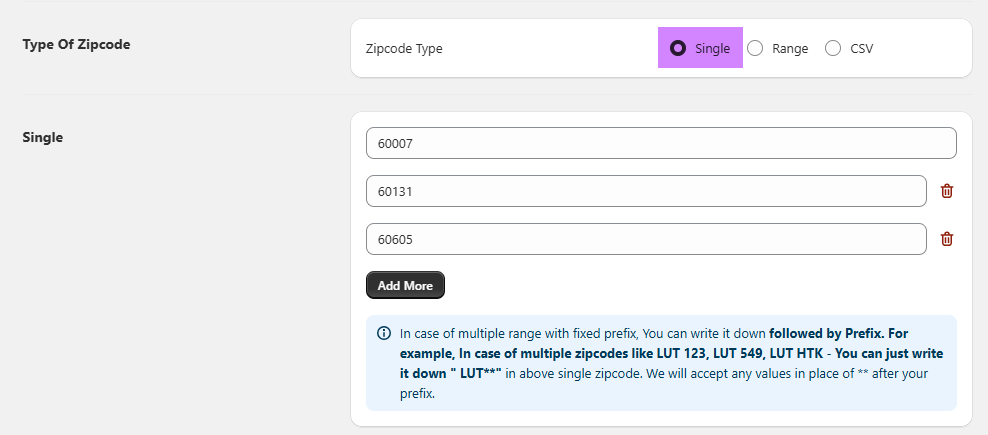The height and width of the screenshot is (435, 988).
Task: Click trash icon beside 60605
Action: coord(947,239)
